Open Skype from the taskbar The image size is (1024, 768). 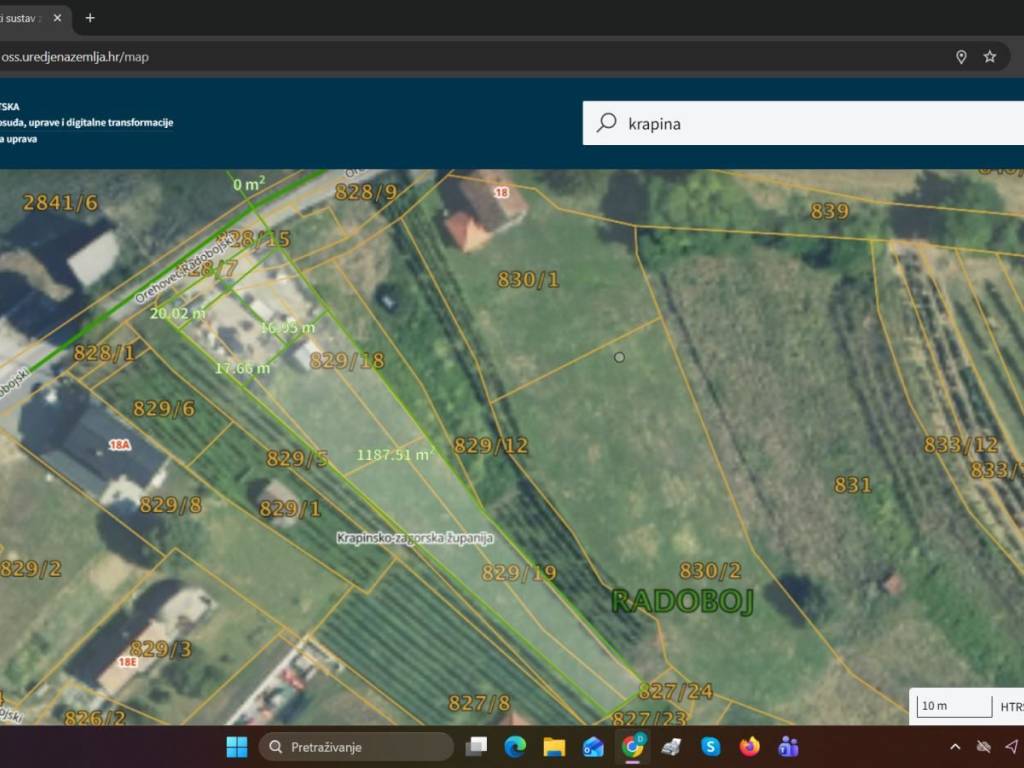[x=710, y=747]
